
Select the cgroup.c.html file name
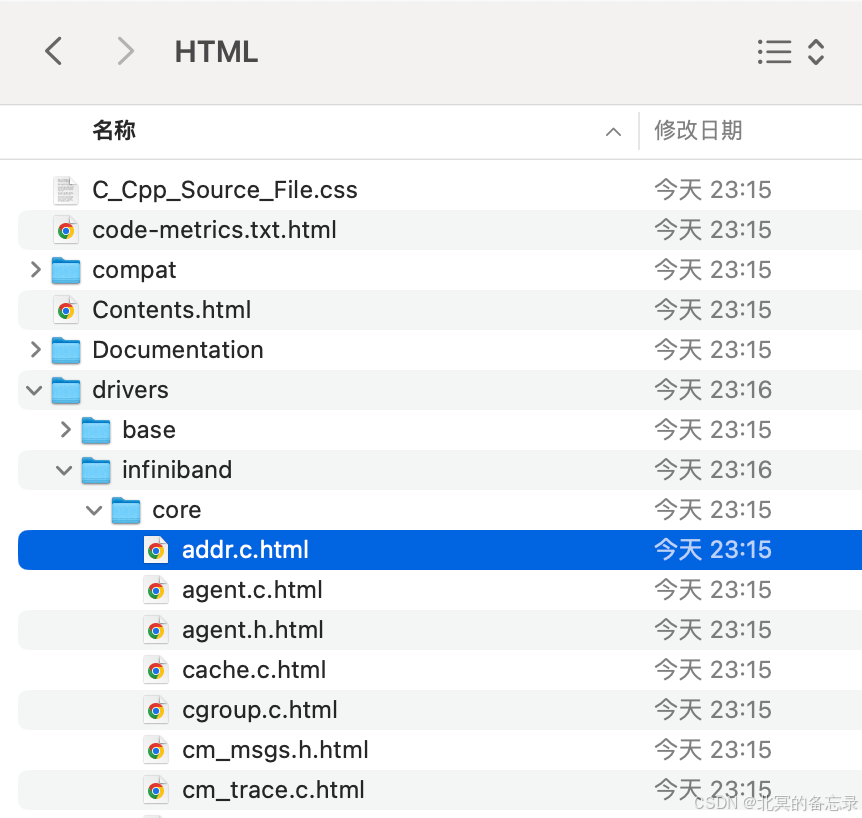259,711
